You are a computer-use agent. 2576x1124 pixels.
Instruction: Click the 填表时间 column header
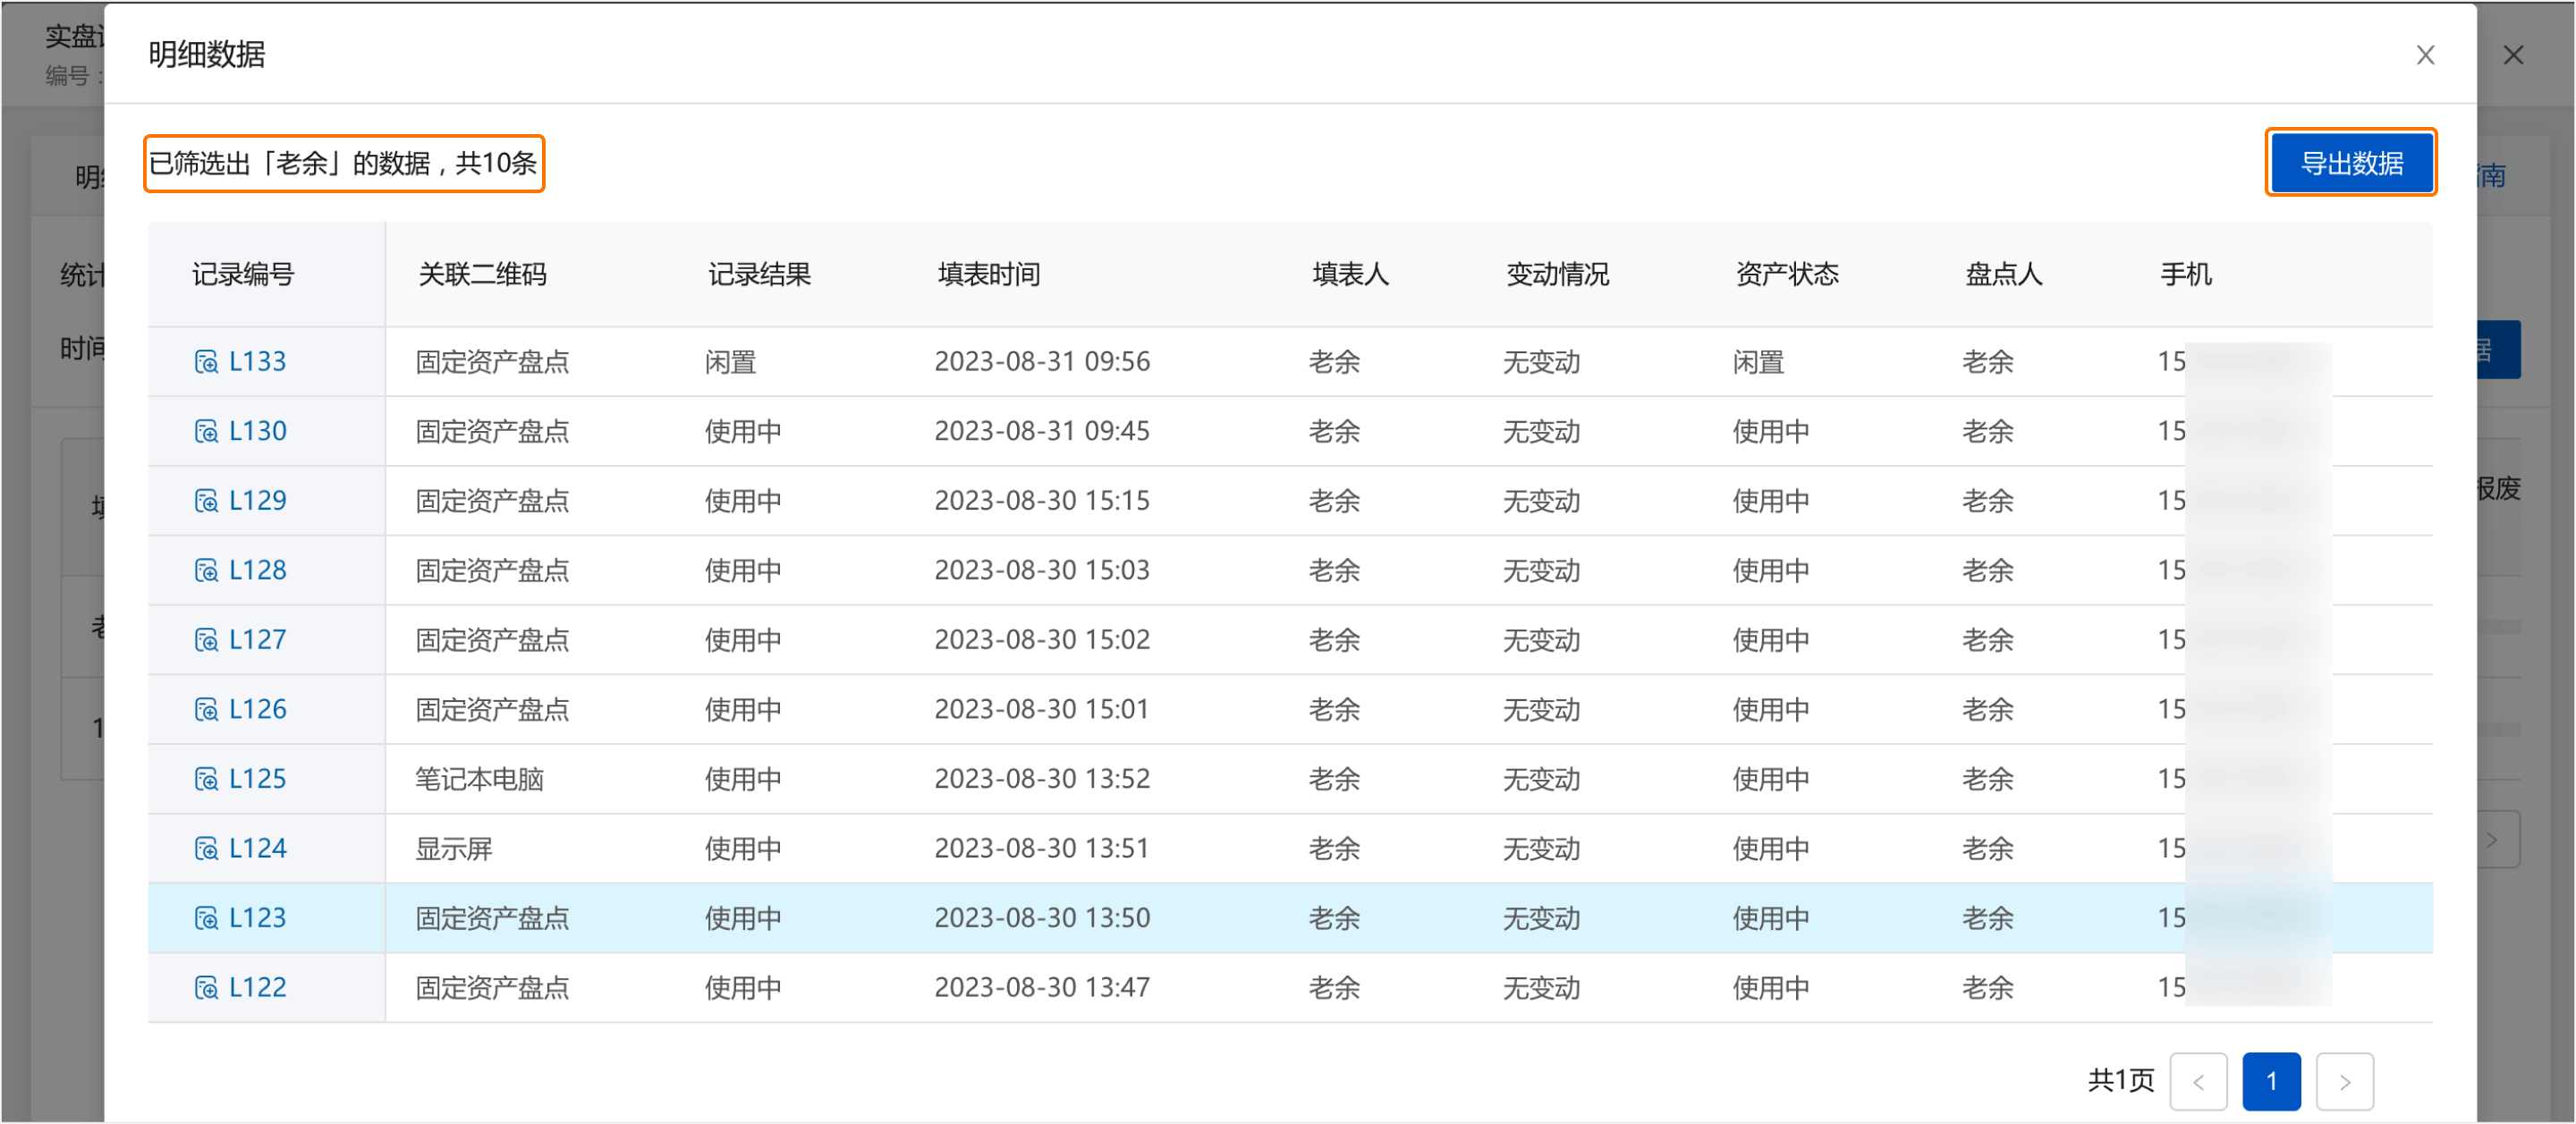click(x=987, y=274)
